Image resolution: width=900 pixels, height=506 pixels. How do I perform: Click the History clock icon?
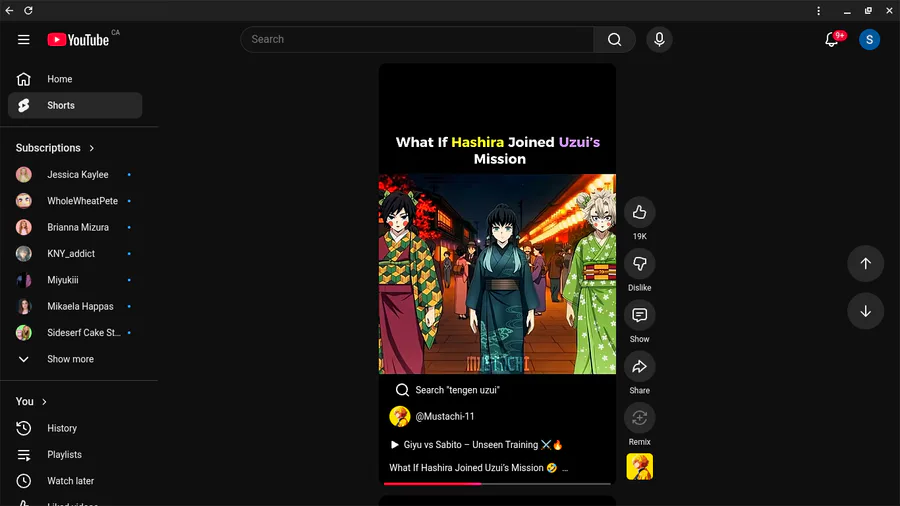pyautogui.click(x=24, y=428)
